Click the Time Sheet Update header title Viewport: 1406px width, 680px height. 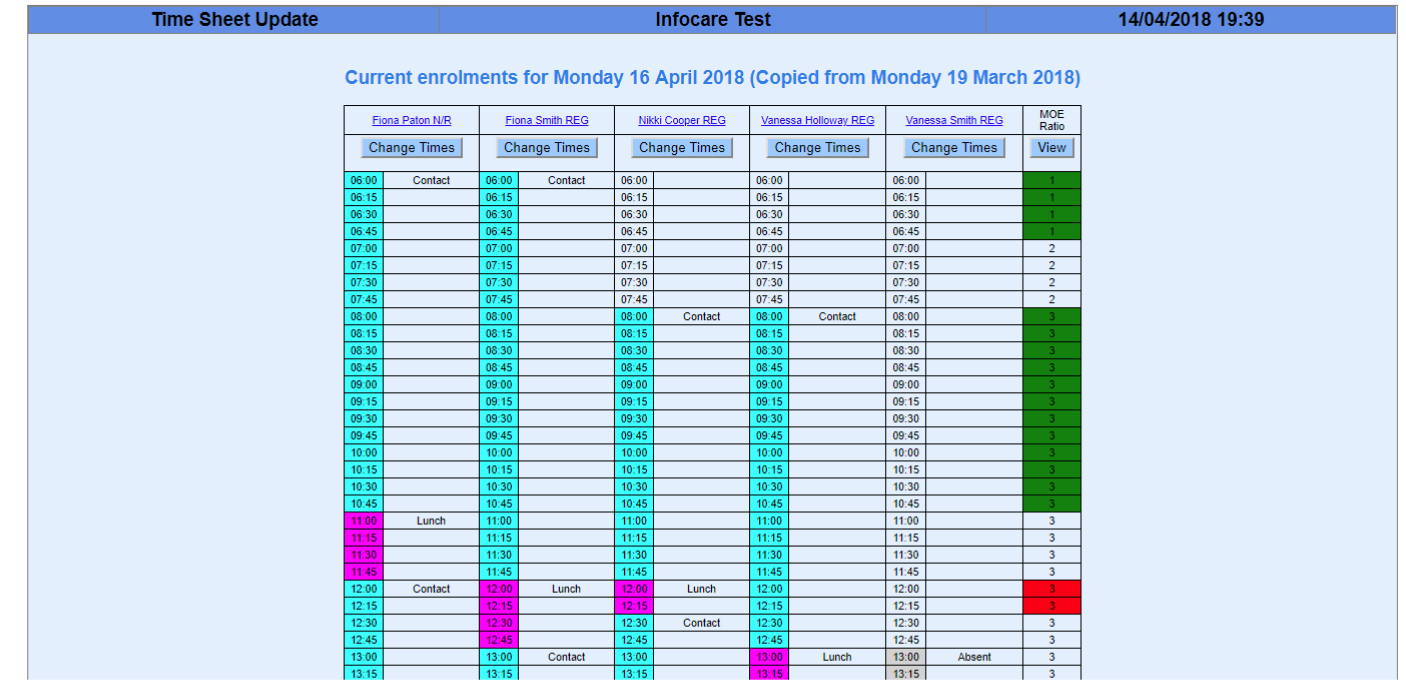[235, 20]
